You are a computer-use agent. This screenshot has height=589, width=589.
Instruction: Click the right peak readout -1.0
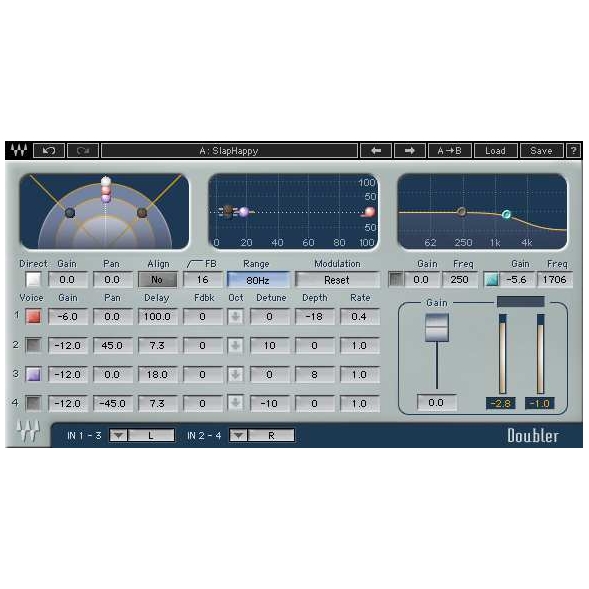pyautogui.click(x=539, y=403)
